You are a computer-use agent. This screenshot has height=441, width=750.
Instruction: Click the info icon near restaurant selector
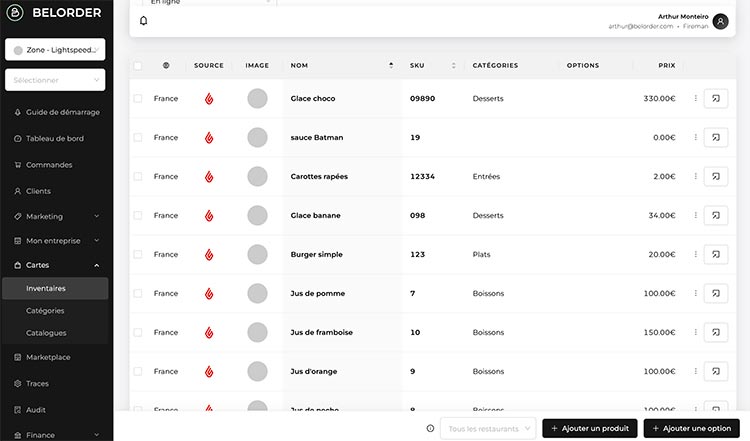430,429
